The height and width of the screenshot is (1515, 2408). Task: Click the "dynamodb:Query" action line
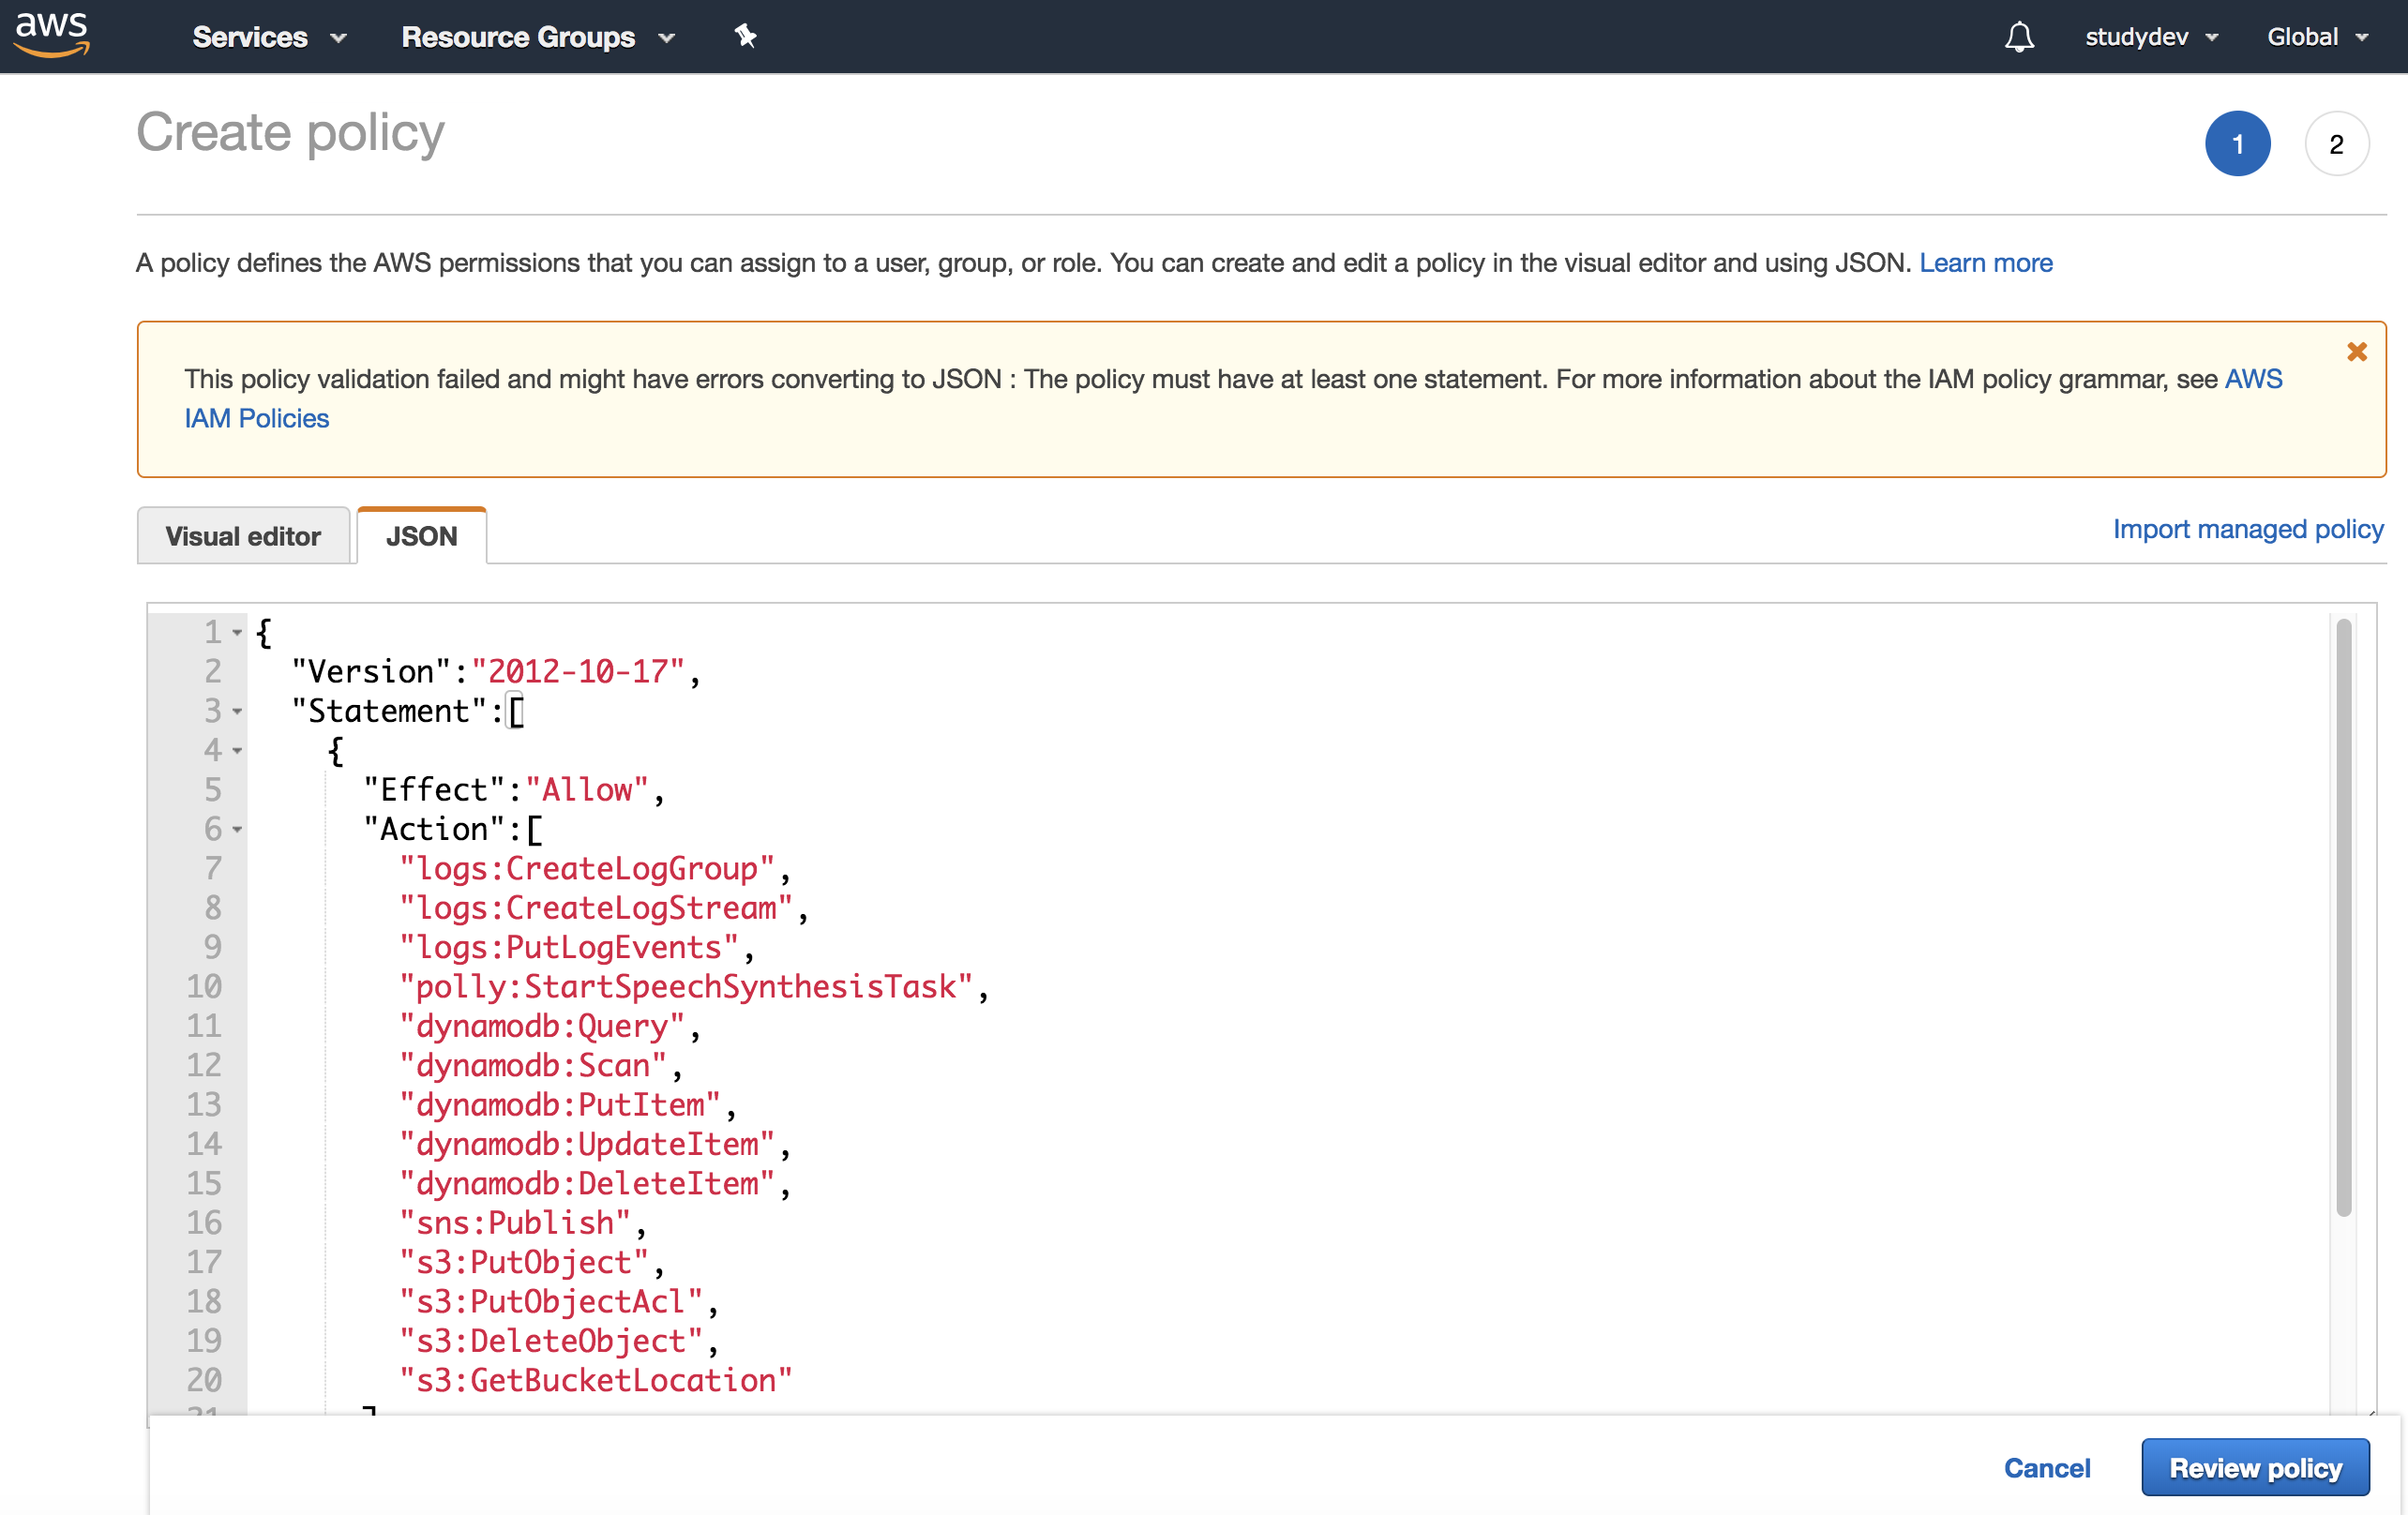[x=550, y=1026]
